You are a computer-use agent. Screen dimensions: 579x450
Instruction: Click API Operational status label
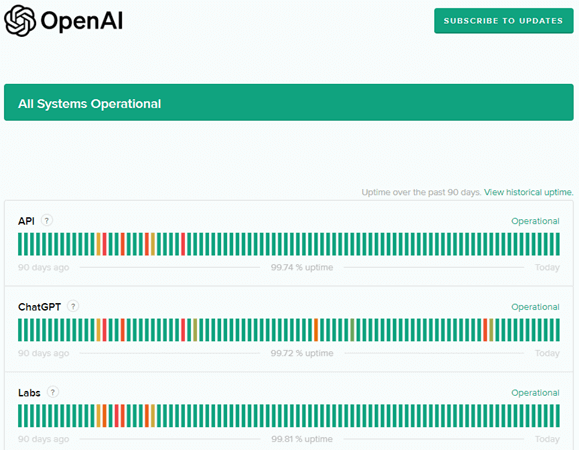[x=535, y=221]
